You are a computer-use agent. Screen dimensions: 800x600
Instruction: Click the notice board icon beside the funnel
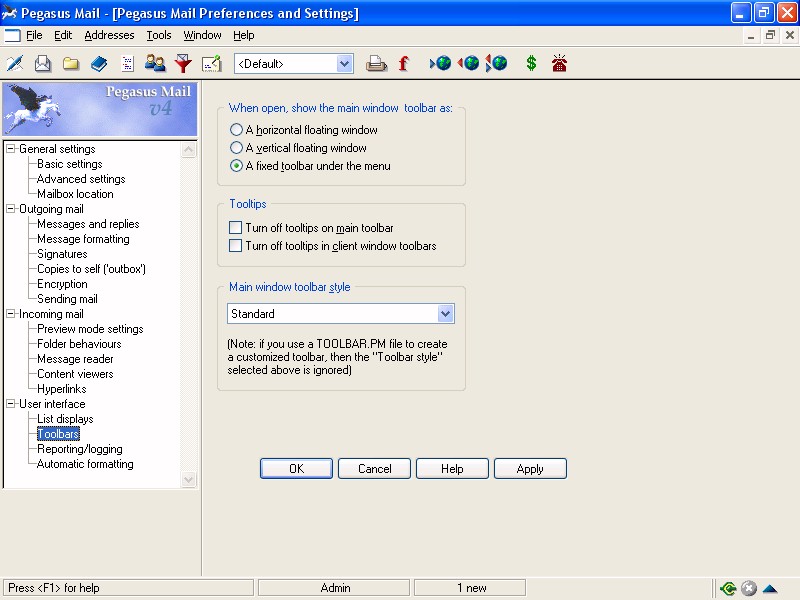(x=212, y=64)
